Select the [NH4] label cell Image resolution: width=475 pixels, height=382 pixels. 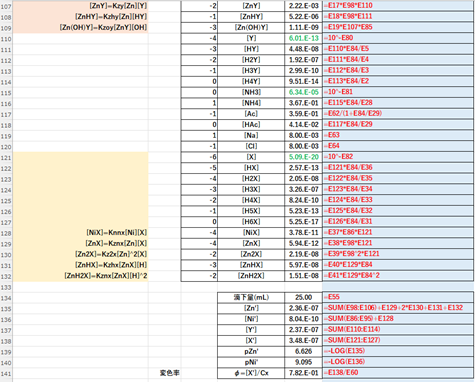pos(251,103)
